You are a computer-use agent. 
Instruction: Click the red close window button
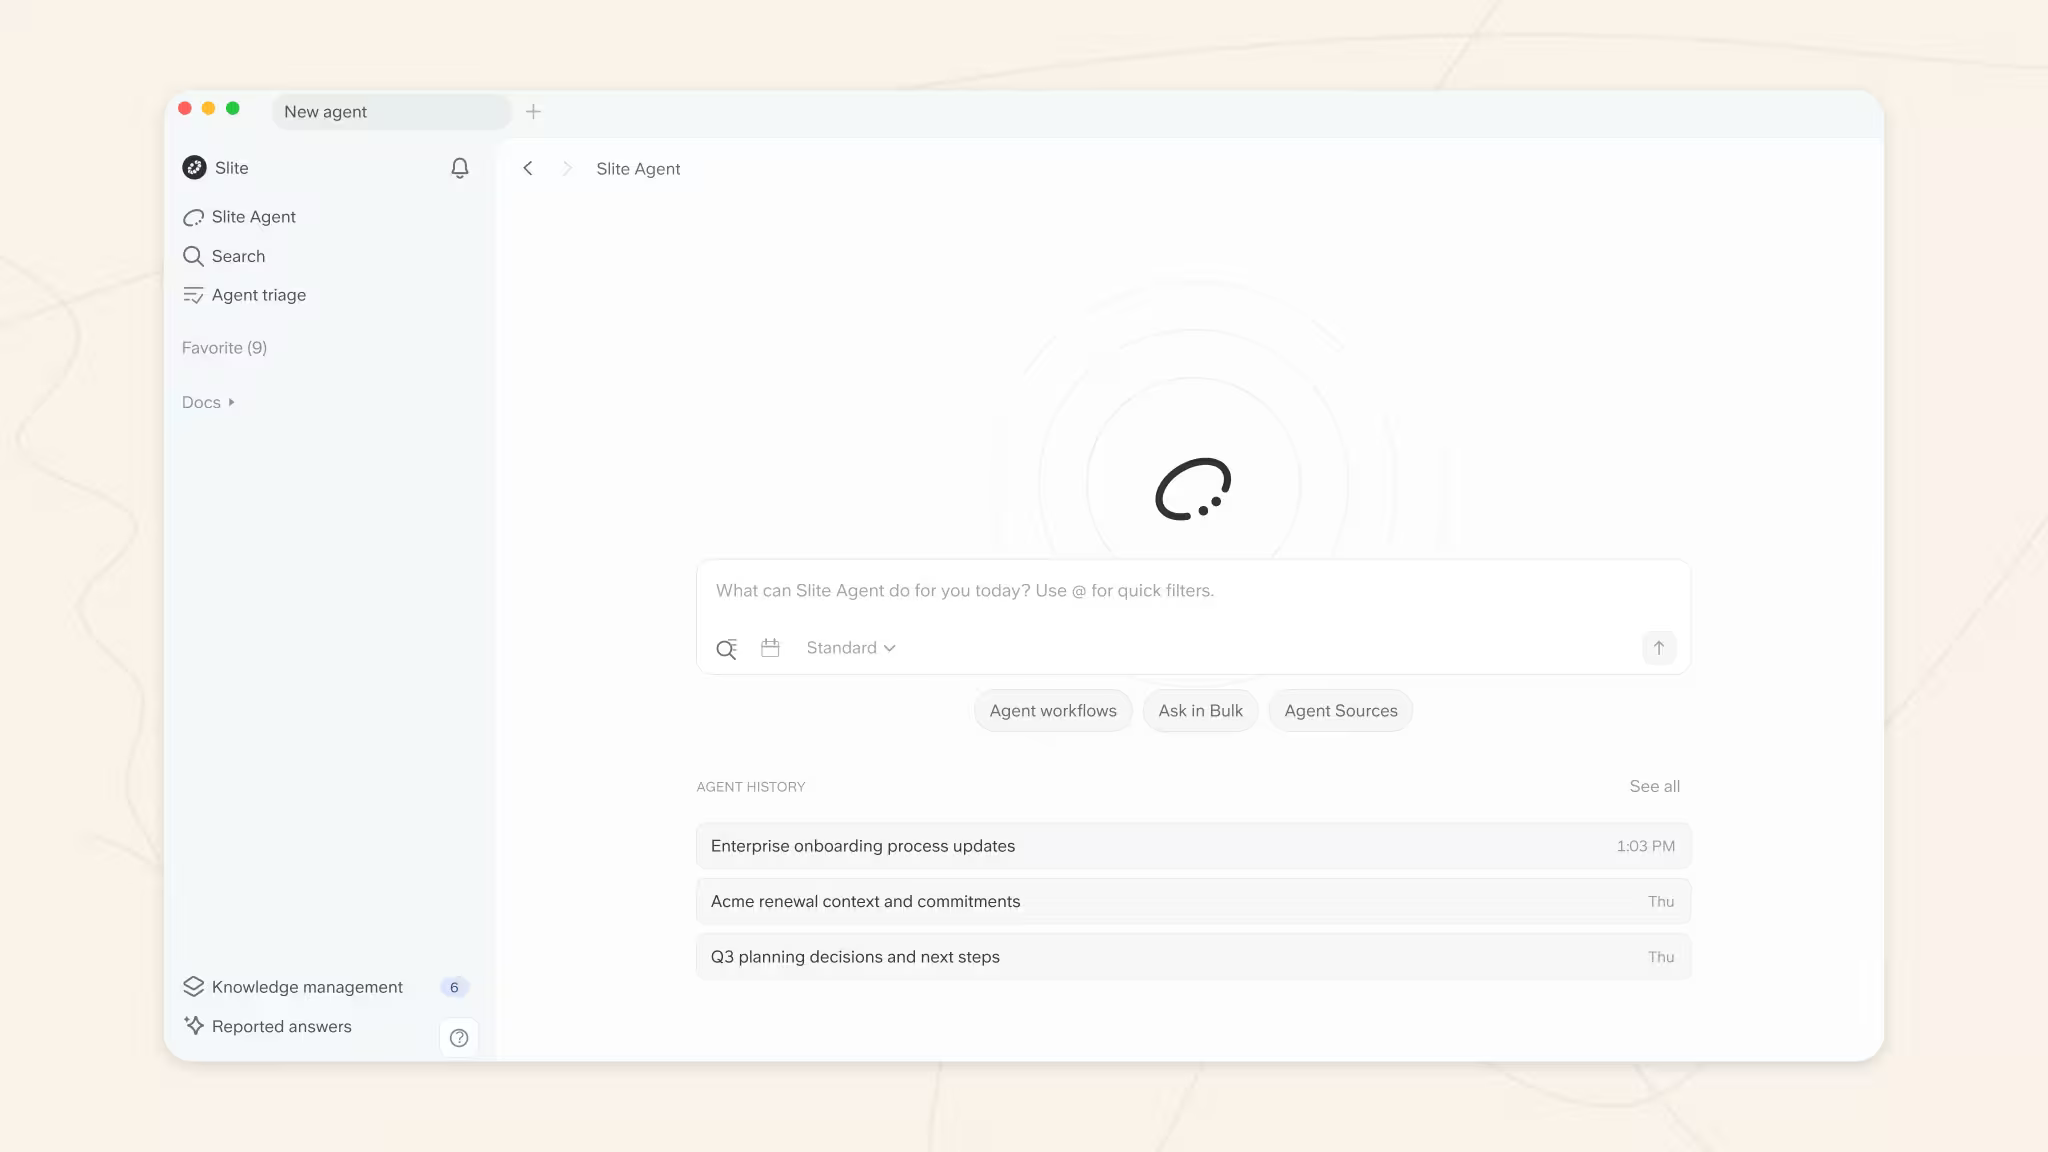[x=185, y=108]
